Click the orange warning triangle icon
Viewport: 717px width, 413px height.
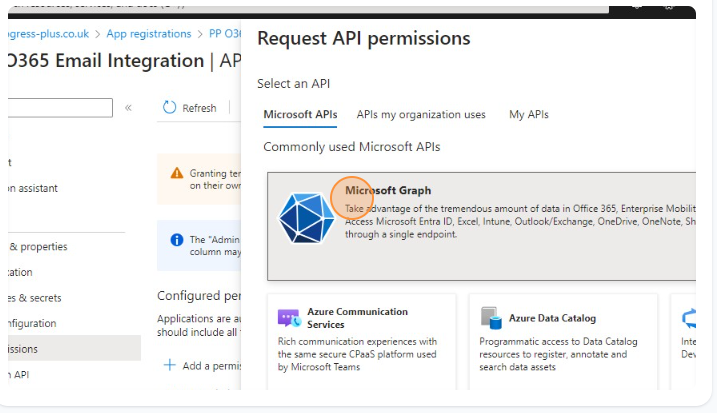coord(177,173)
